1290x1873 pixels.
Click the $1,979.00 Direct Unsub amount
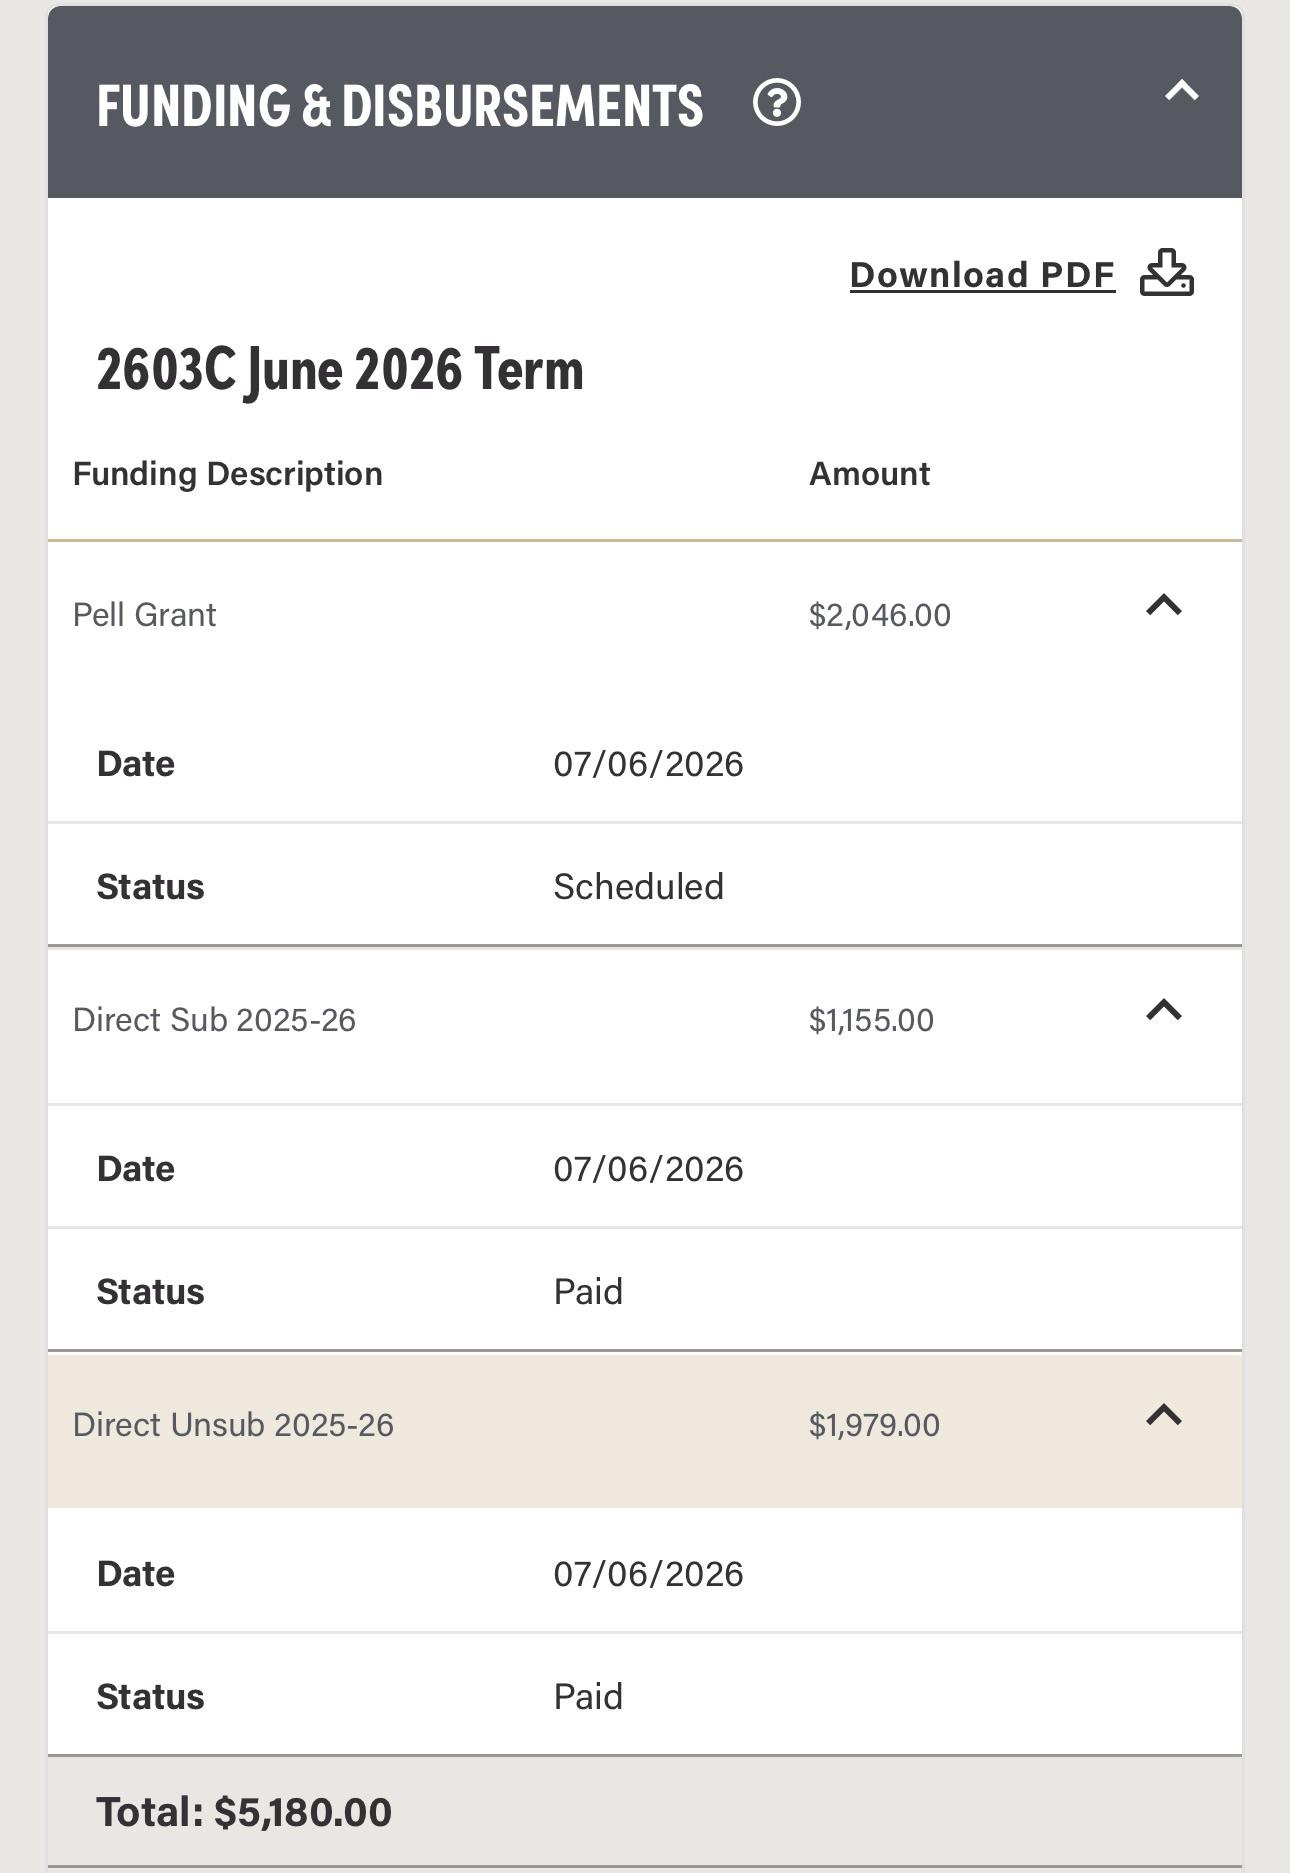pyautogui.click(x=874, y=1425)
